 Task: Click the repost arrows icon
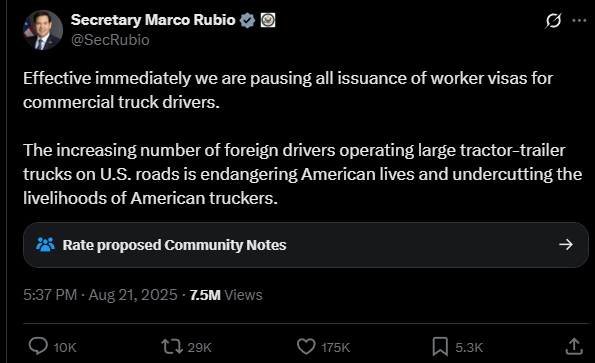click(x=172, y=346)
